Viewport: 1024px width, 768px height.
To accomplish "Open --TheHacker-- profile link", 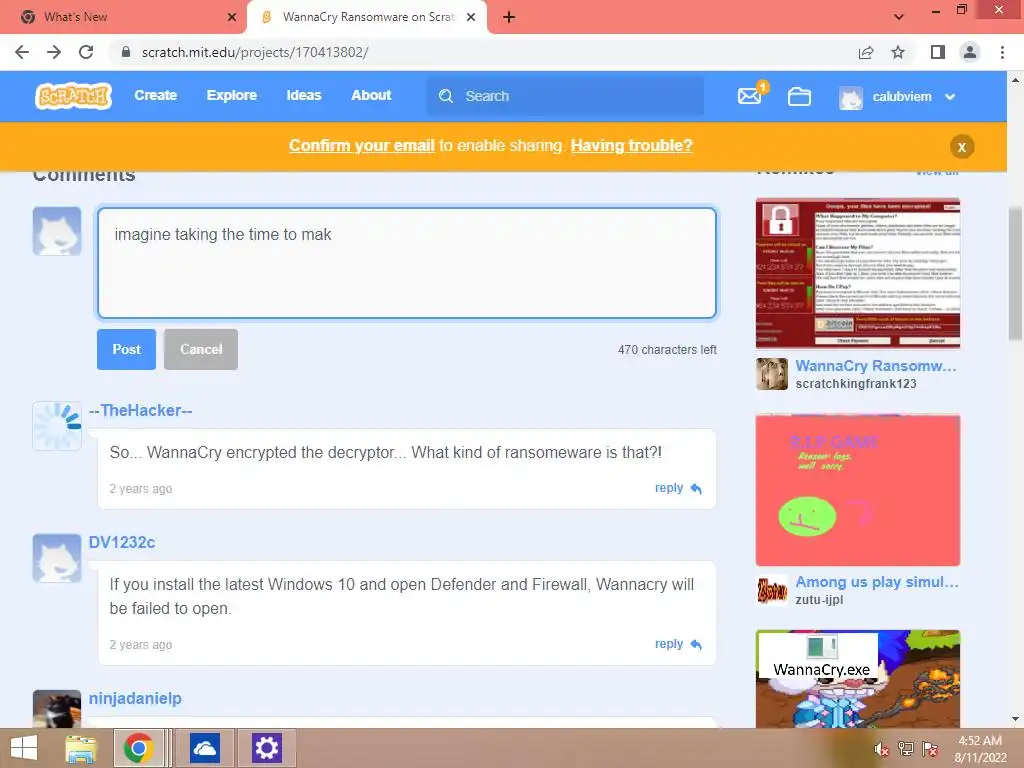I will point(140,410).
